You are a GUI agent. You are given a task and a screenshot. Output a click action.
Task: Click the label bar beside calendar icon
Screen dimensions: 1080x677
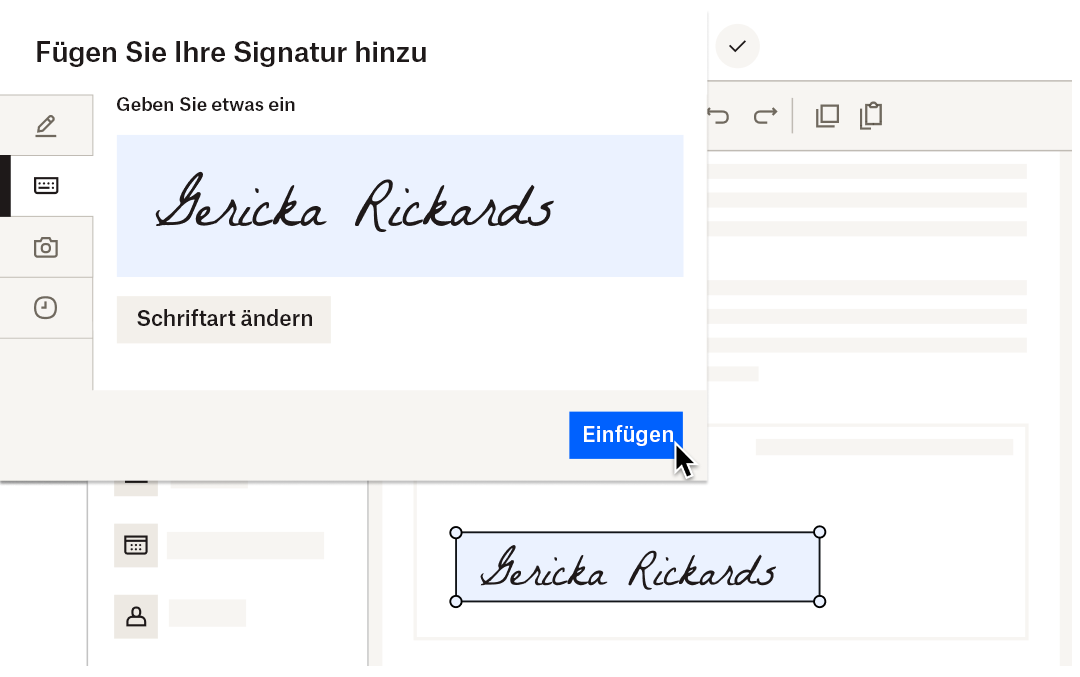point(245,545)
